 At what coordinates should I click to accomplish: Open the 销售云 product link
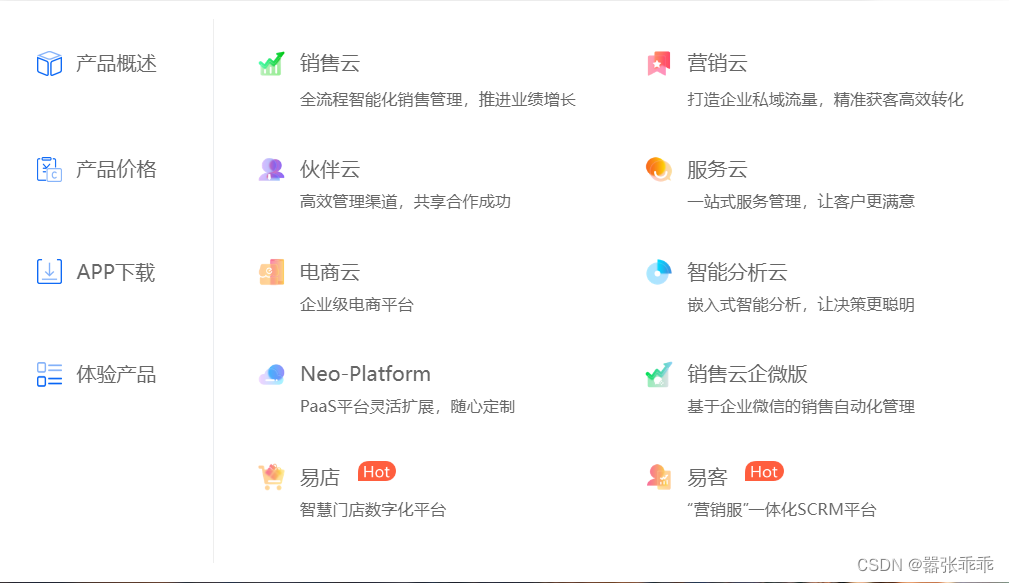coord(330,62)
